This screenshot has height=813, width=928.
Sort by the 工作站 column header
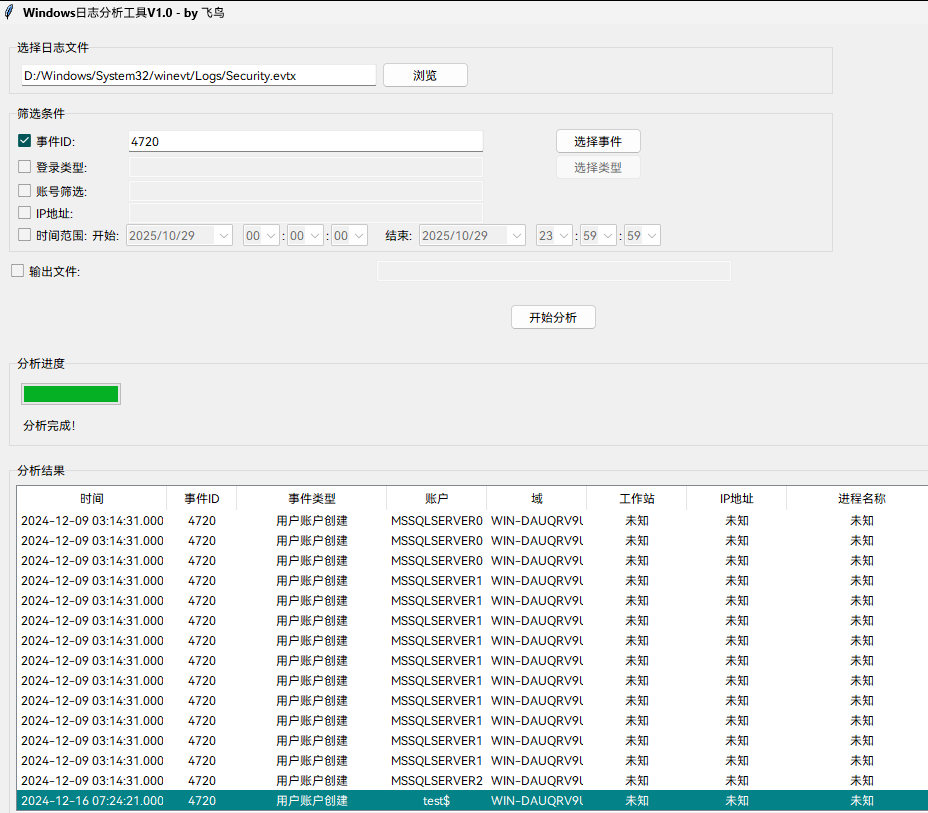tap(637, 499)
